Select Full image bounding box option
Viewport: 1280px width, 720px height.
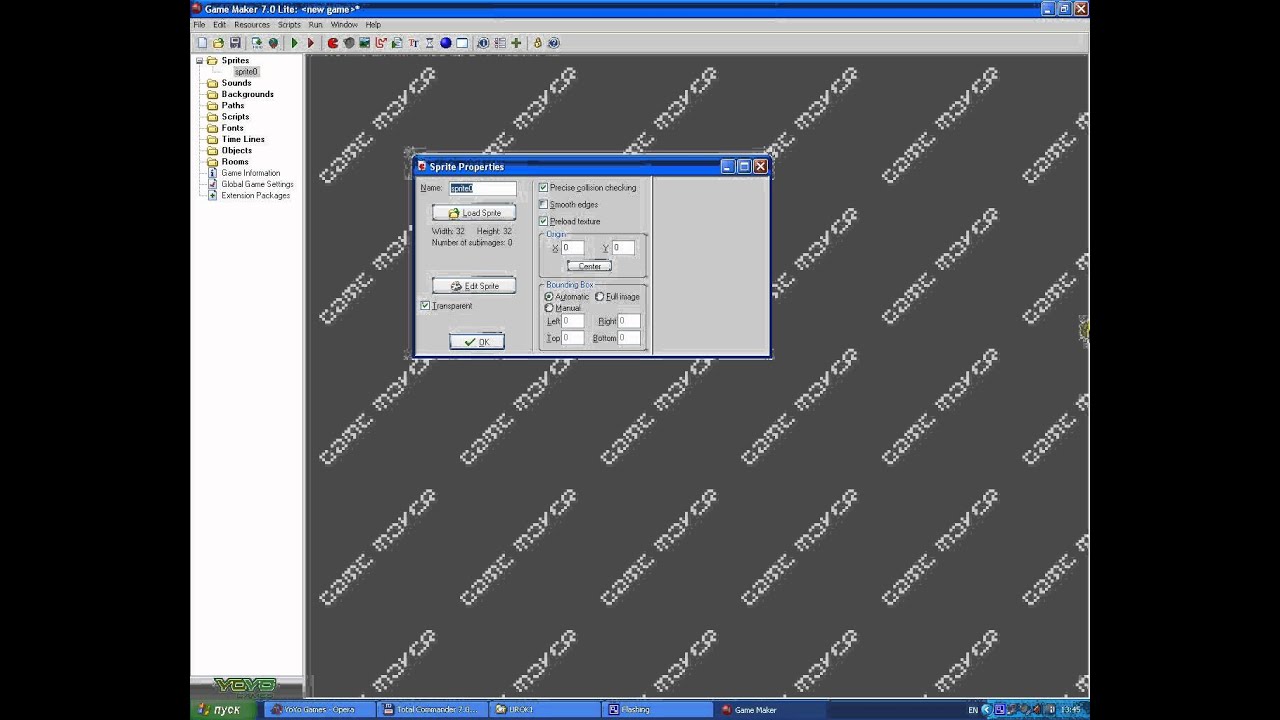click(600, 297)
